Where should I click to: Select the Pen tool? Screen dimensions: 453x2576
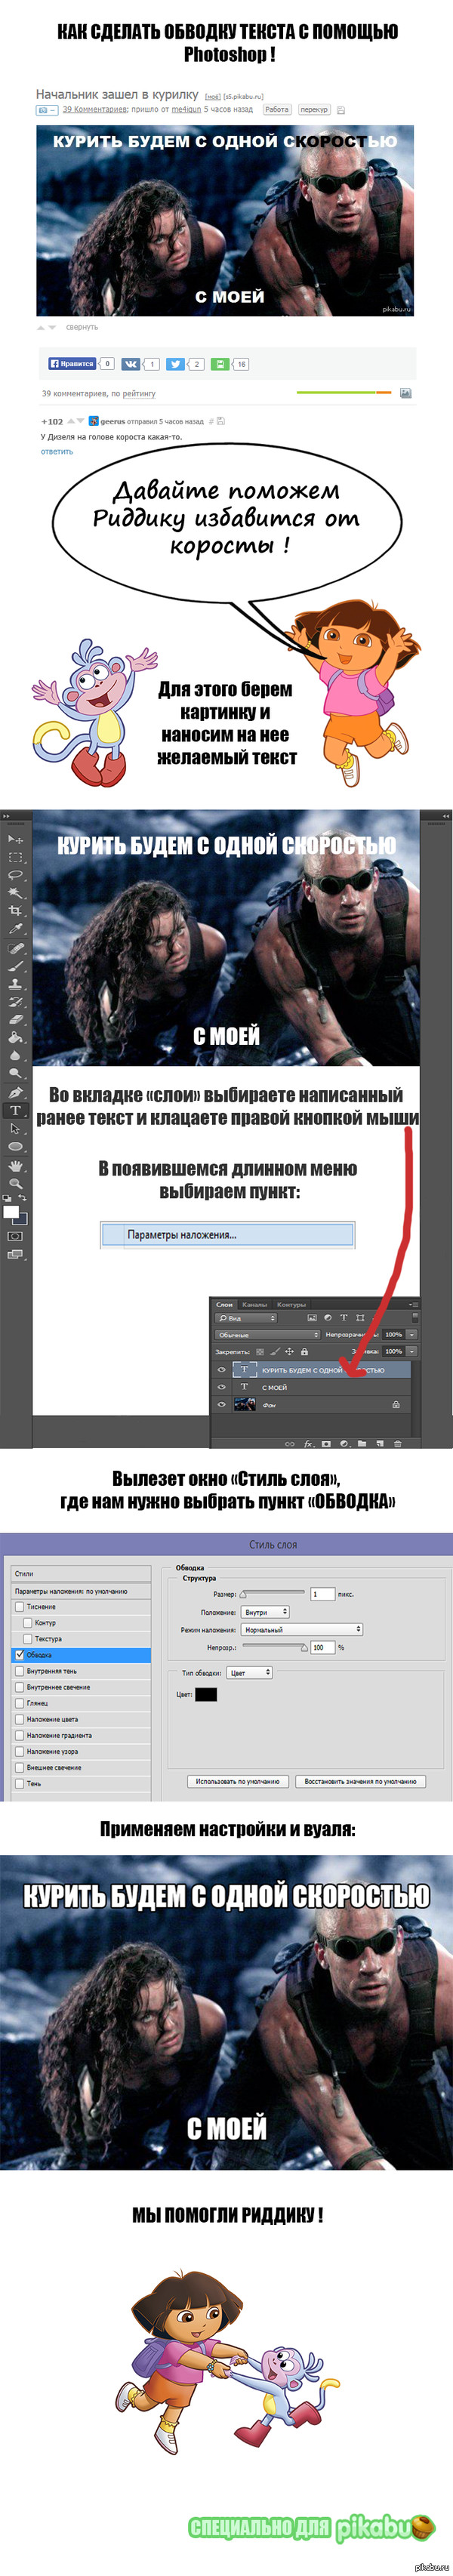click(15, 1092)
